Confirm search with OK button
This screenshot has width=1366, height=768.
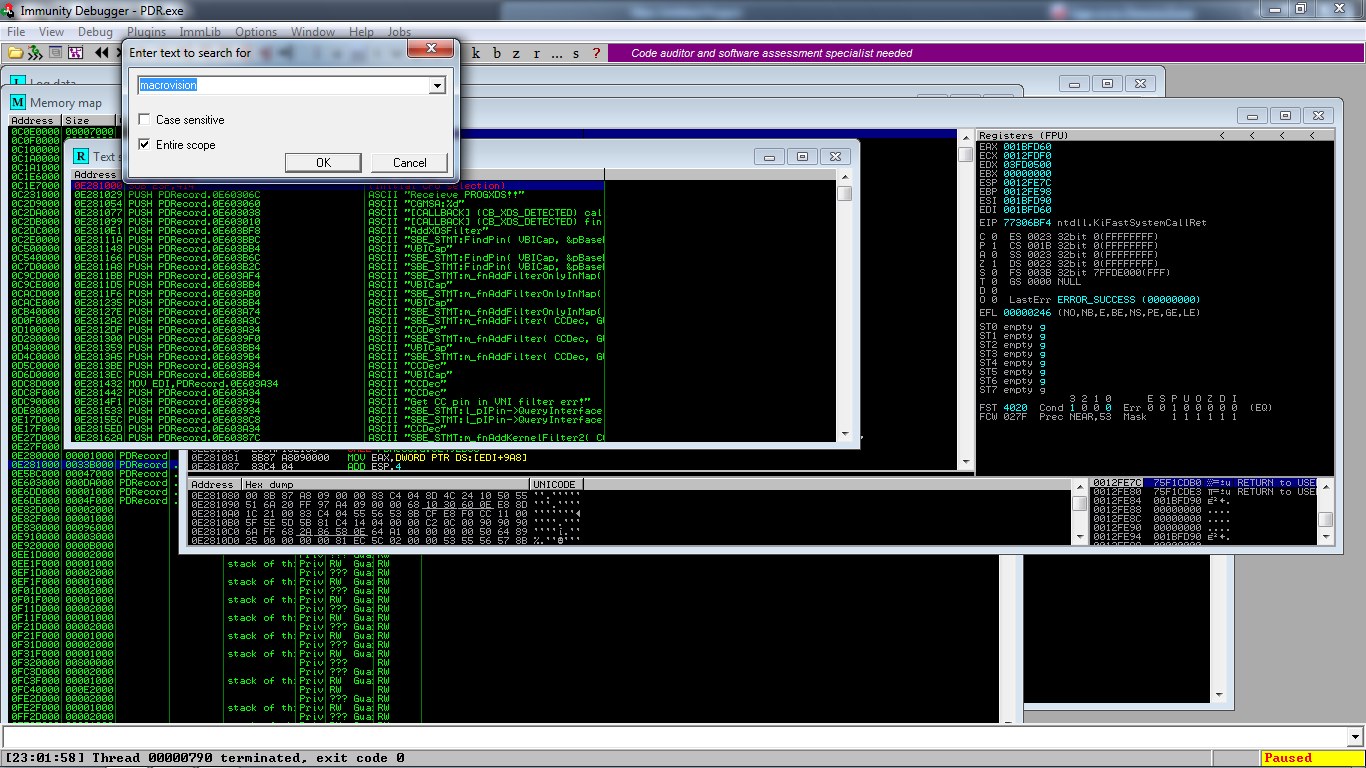[x=323, y=162]
